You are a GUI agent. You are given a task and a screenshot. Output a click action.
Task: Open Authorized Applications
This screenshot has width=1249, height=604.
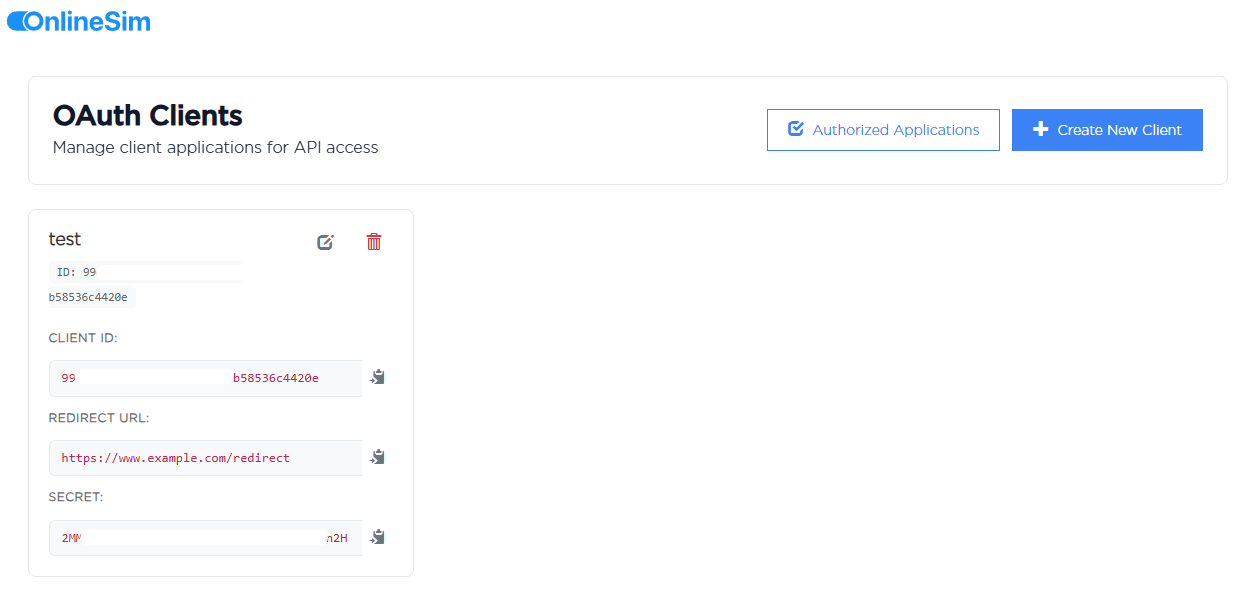click(x=884, y=129)
